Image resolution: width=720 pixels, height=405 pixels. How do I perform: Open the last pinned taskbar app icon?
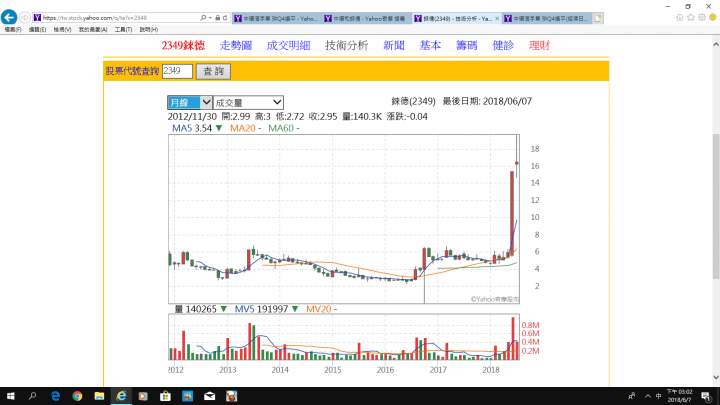click(x=231, y=396)
